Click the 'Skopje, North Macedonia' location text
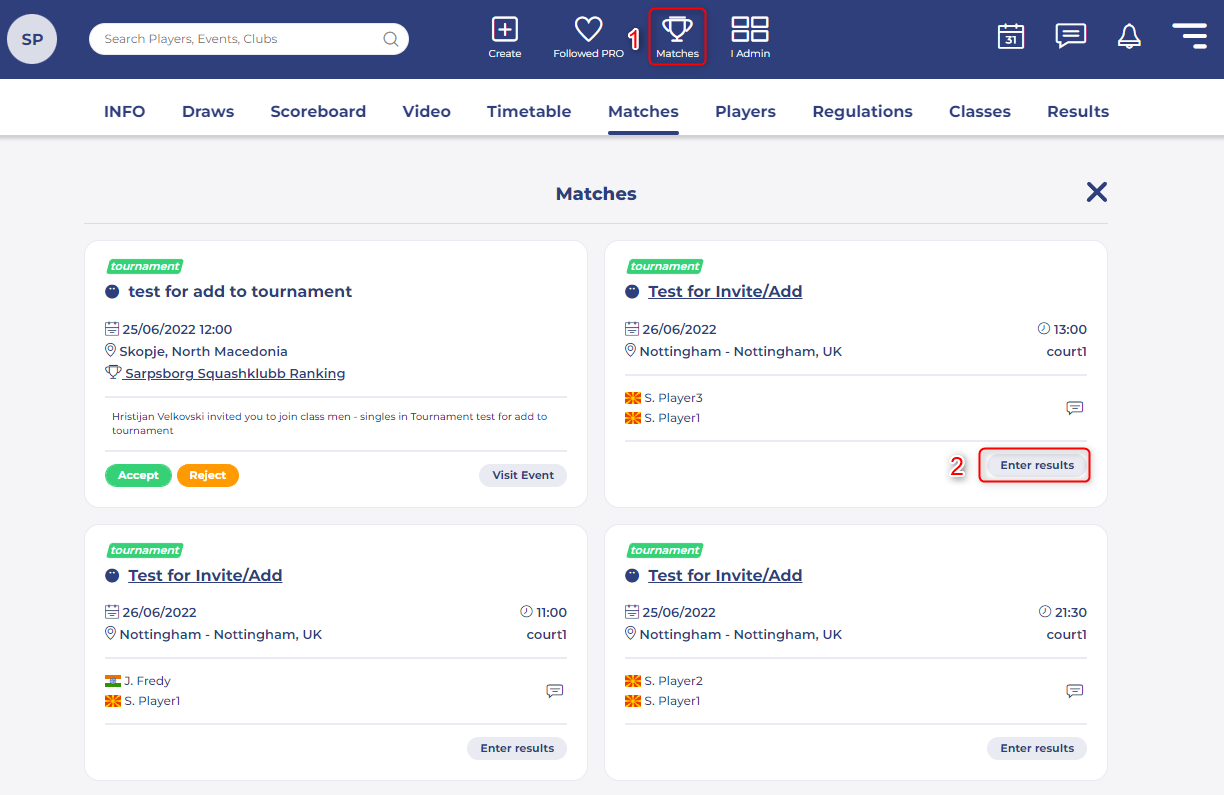1224x795 pixels. point(203,351)
